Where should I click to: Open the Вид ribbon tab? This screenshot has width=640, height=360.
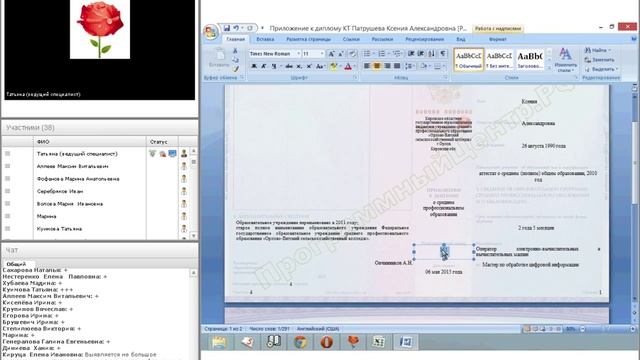[x=461, y=39]
